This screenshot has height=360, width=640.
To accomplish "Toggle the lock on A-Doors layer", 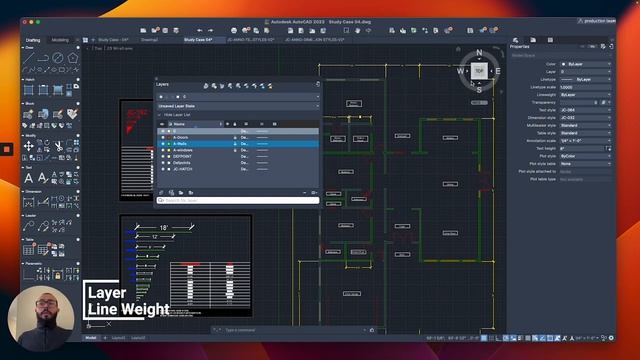I will coord(235,138).
